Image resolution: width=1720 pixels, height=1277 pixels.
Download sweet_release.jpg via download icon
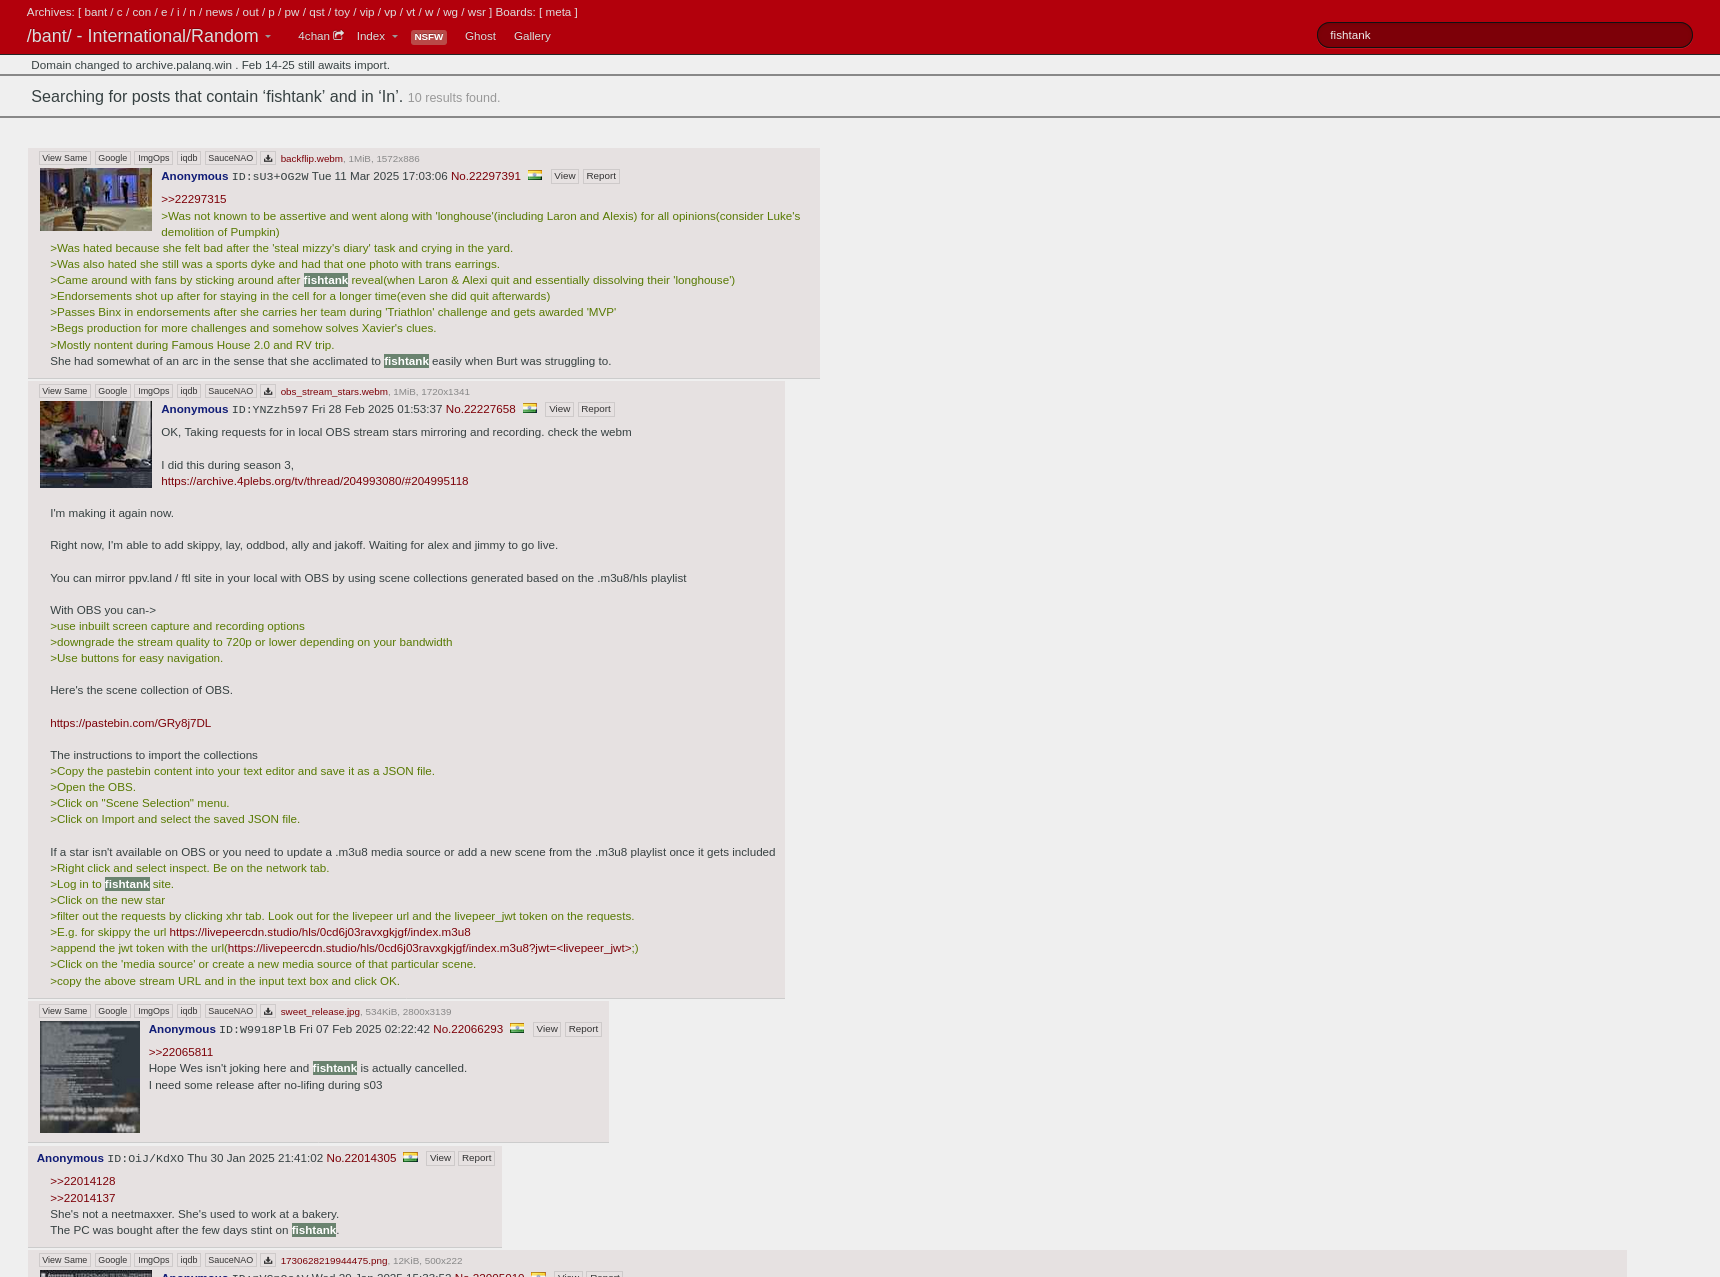click(x=268, y=1011)
